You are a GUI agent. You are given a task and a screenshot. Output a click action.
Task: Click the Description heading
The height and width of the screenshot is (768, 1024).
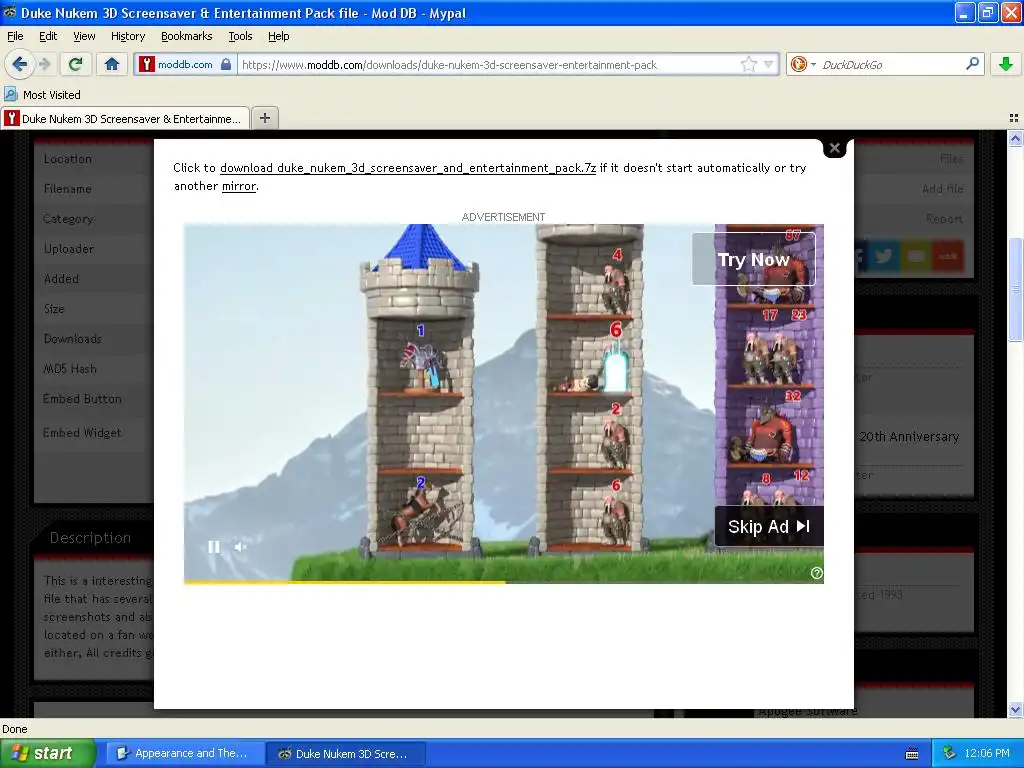click(x=90, y=537)
